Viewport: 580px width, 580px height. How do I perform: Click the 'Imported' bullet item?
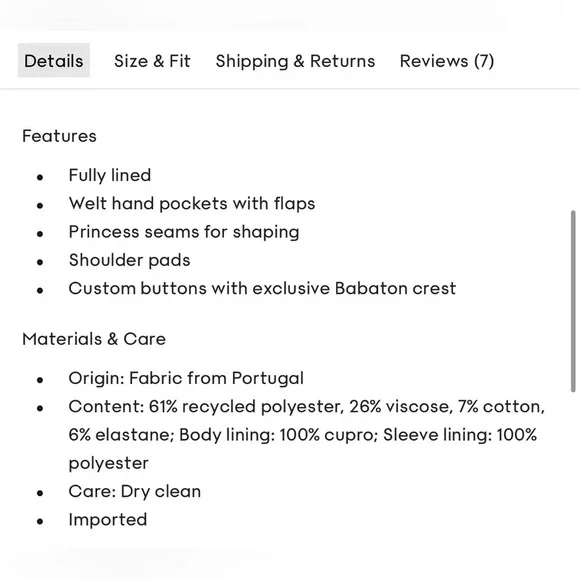point(108,520)
